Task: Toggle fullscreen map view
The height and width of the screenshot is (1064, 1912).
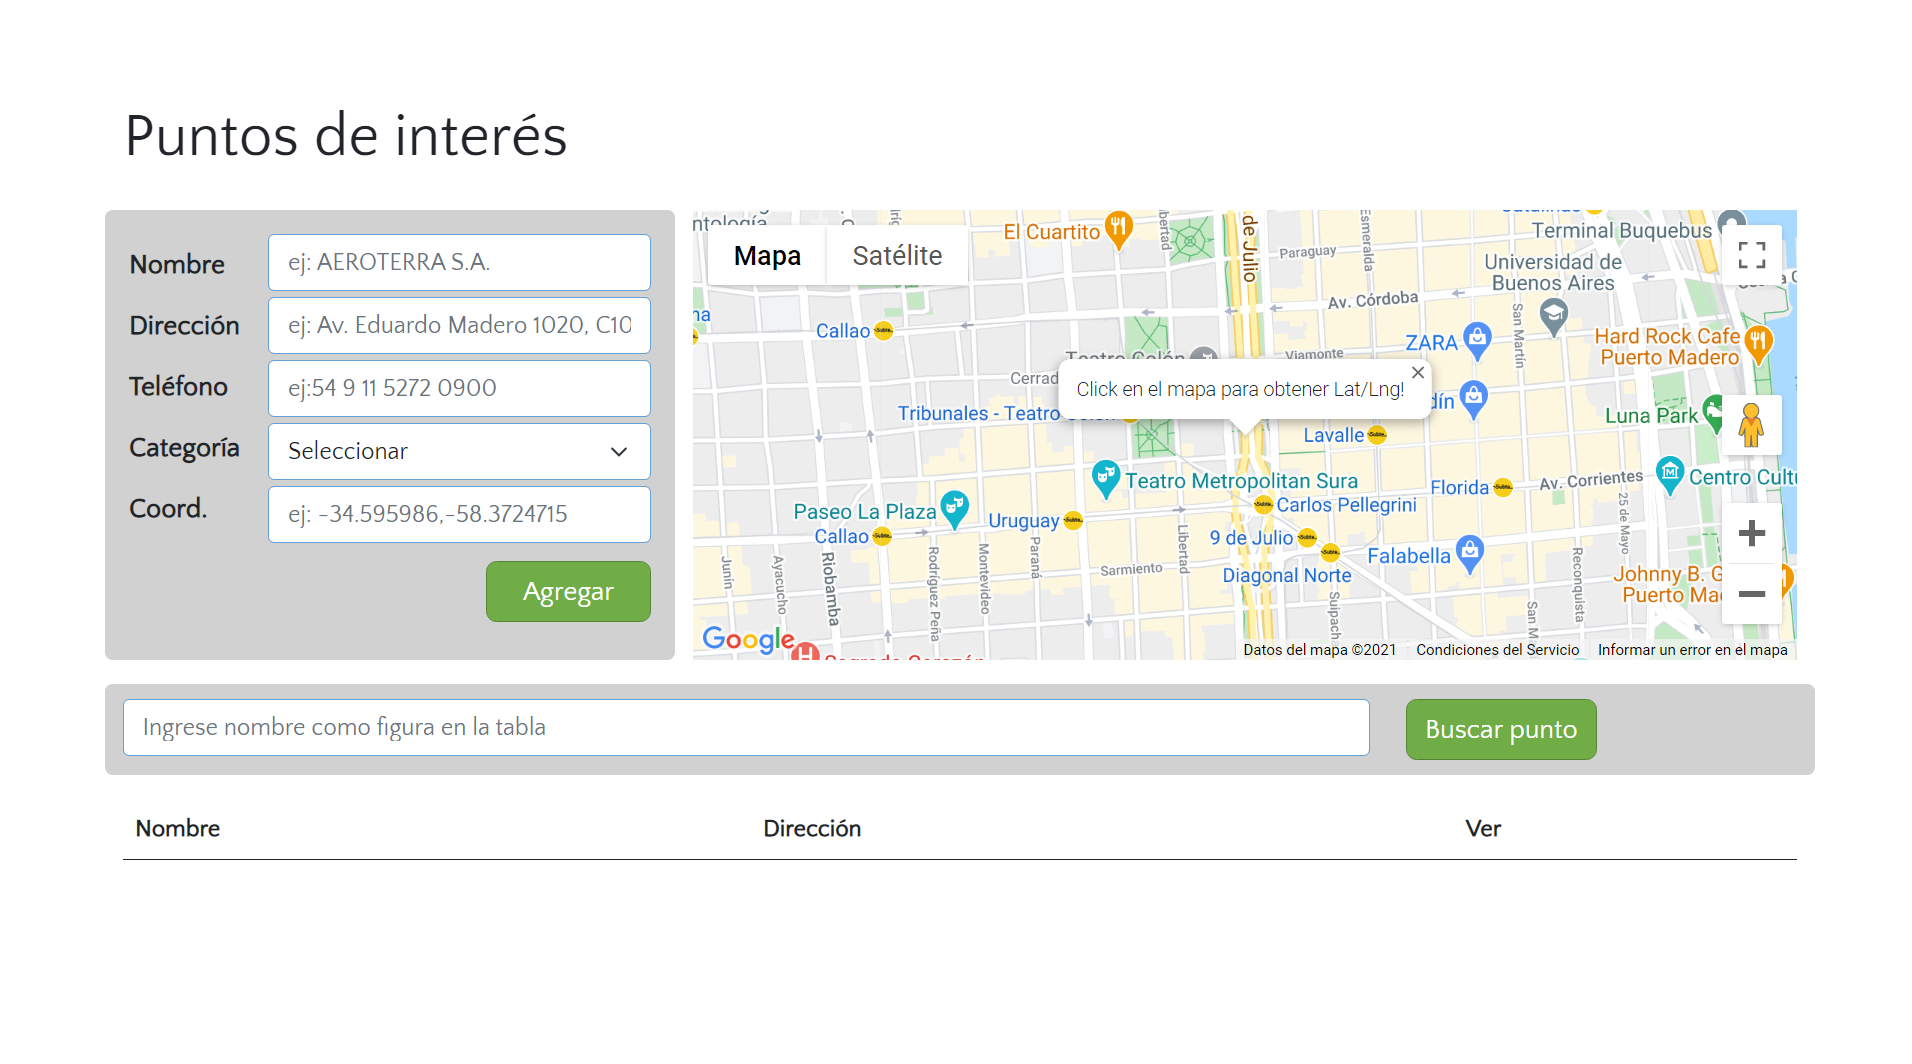Action: [x=1751, y=255]
